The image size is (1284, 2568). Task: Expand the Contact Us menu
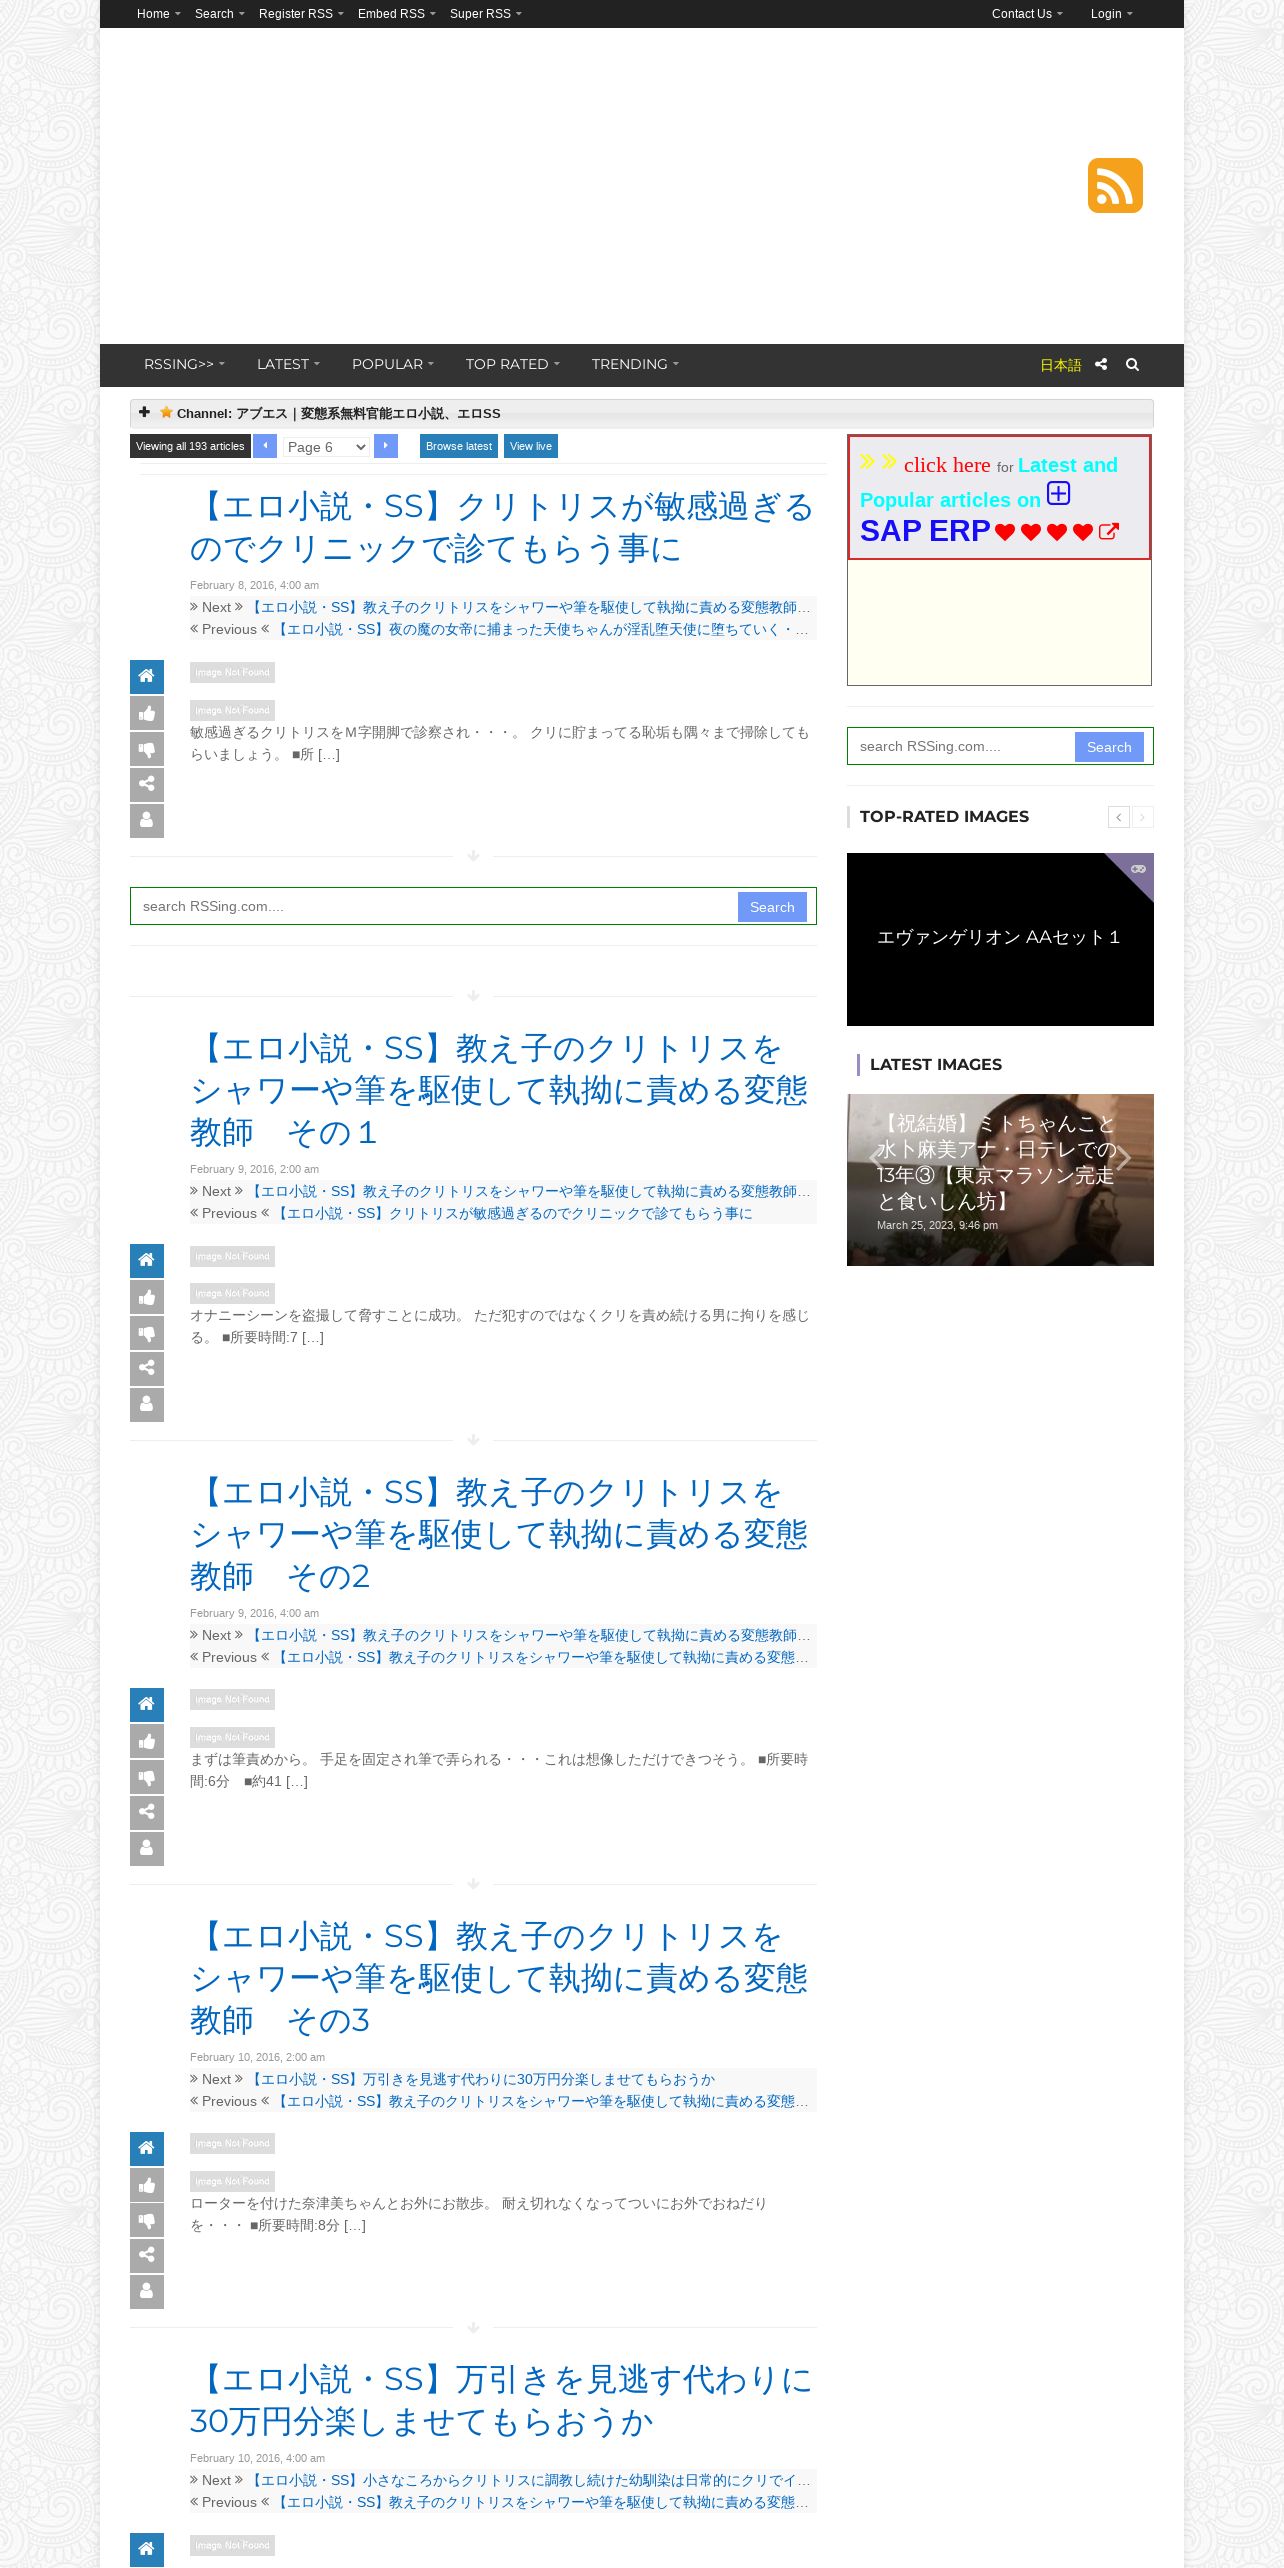[1027, 14]
